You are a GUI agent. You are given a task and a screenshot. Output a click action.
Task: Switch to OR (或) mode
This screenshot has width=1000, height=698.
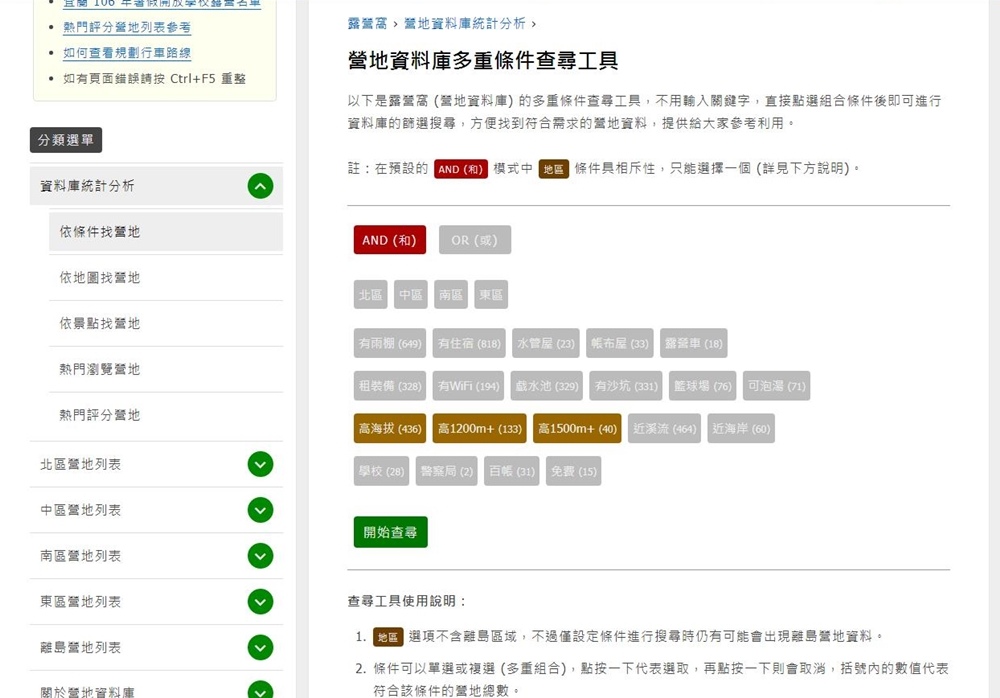pyautogui.click(x=474, y=240)
